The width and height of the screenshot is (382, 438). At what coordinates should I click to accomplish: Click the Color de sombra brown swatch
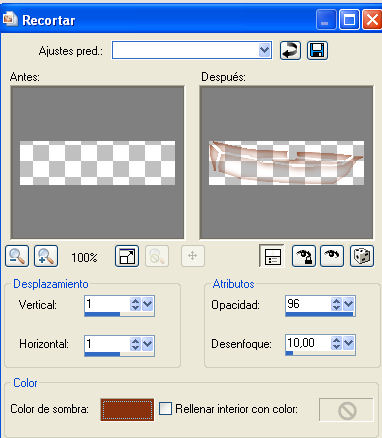point(127,409)
